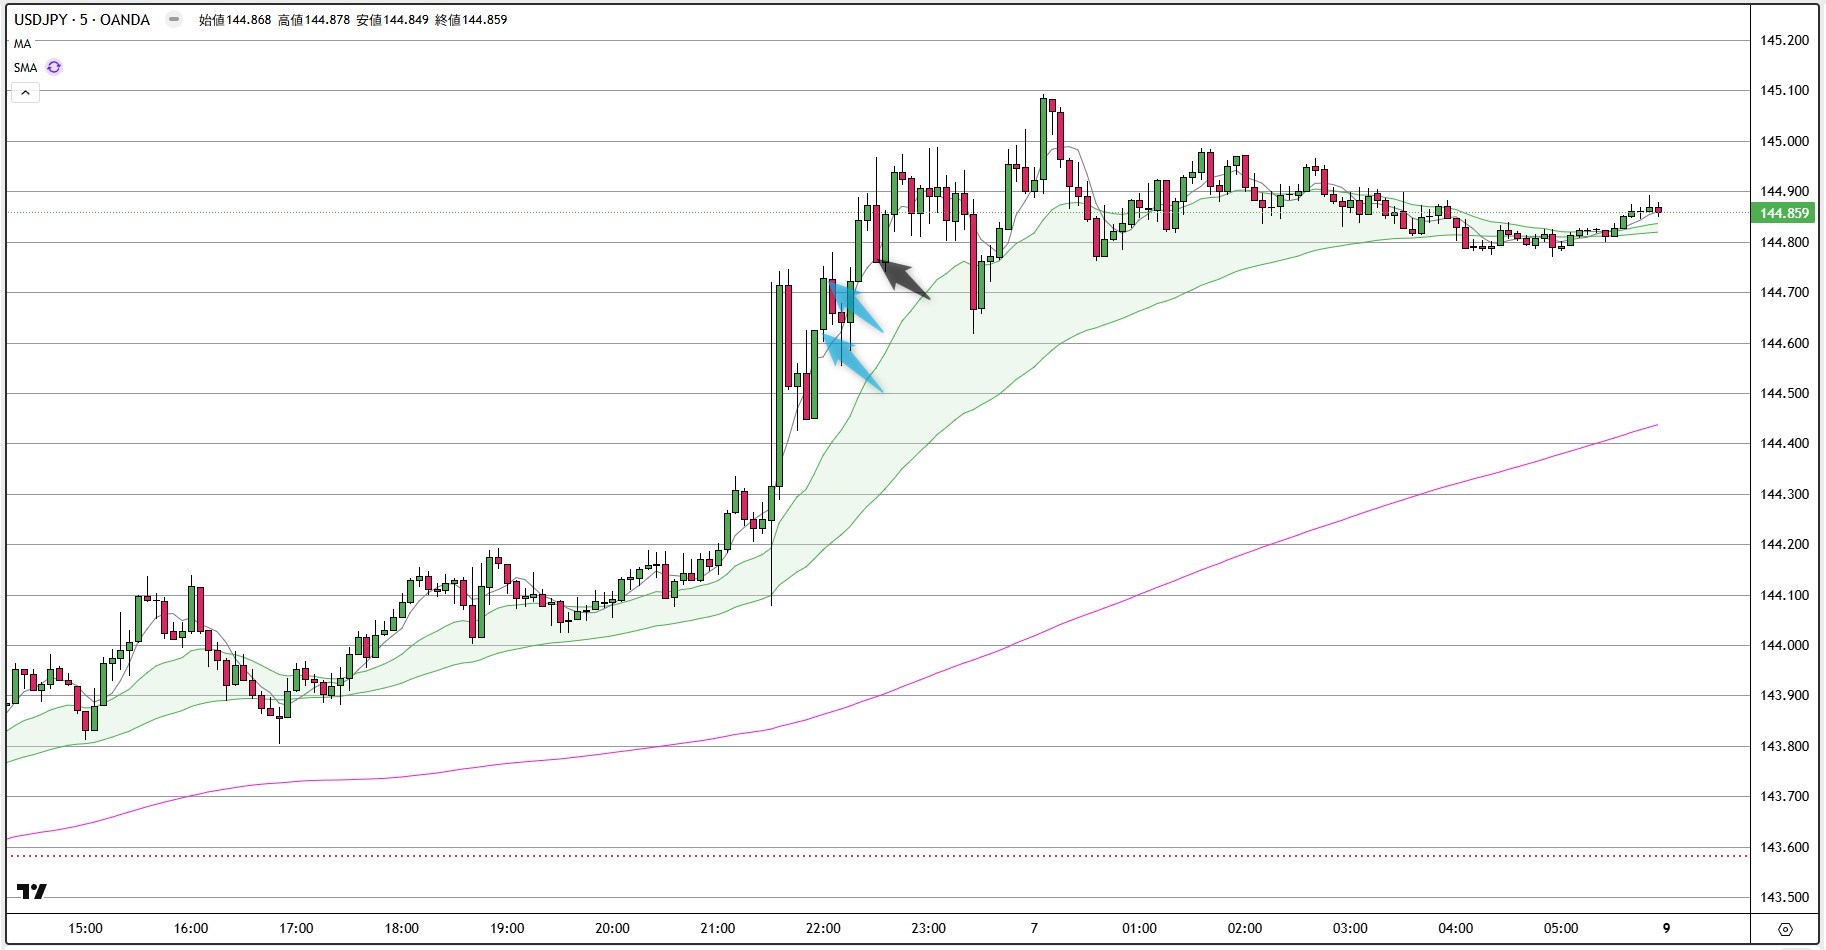Screen dimensions: 1826x950
Task: Collapse the indicator legend with the chevron
Action: tap(25, 93)
